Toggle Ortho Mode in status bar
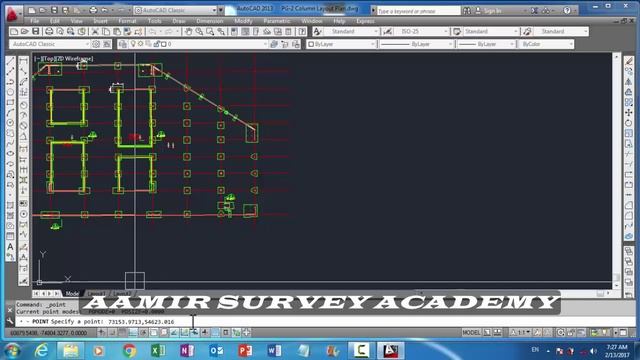The height and width of the screenshot is (360, 640). click(133, 333)
